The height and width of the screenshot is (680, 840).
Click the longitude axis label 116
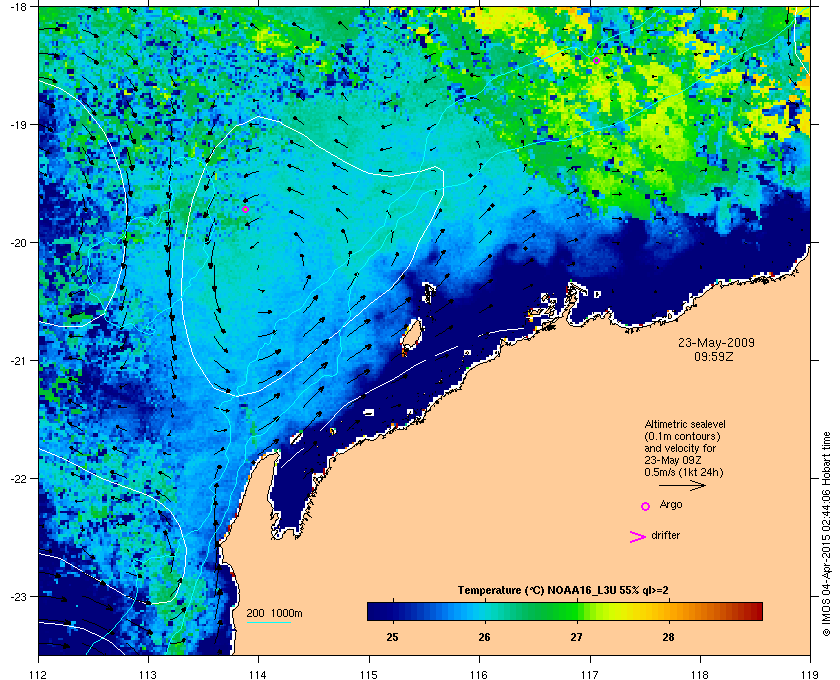479,674
